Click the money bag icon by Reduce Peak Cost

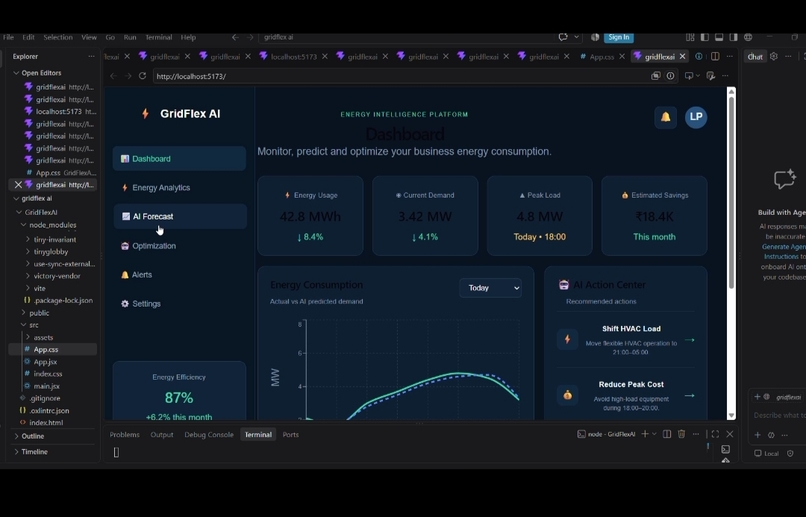pyautogui.click(x=567, y=395)
